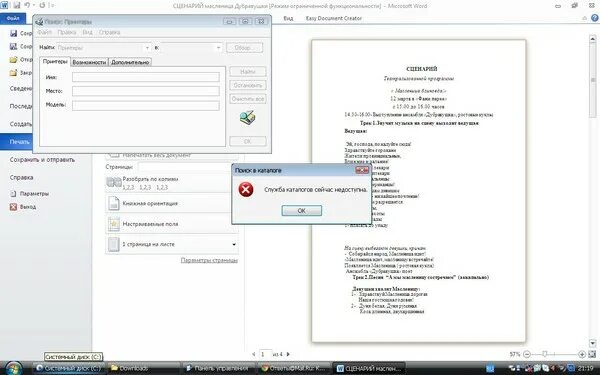Go to the next preview page arrow
Viewport: 600px width, 375px height.
[288, 354]
